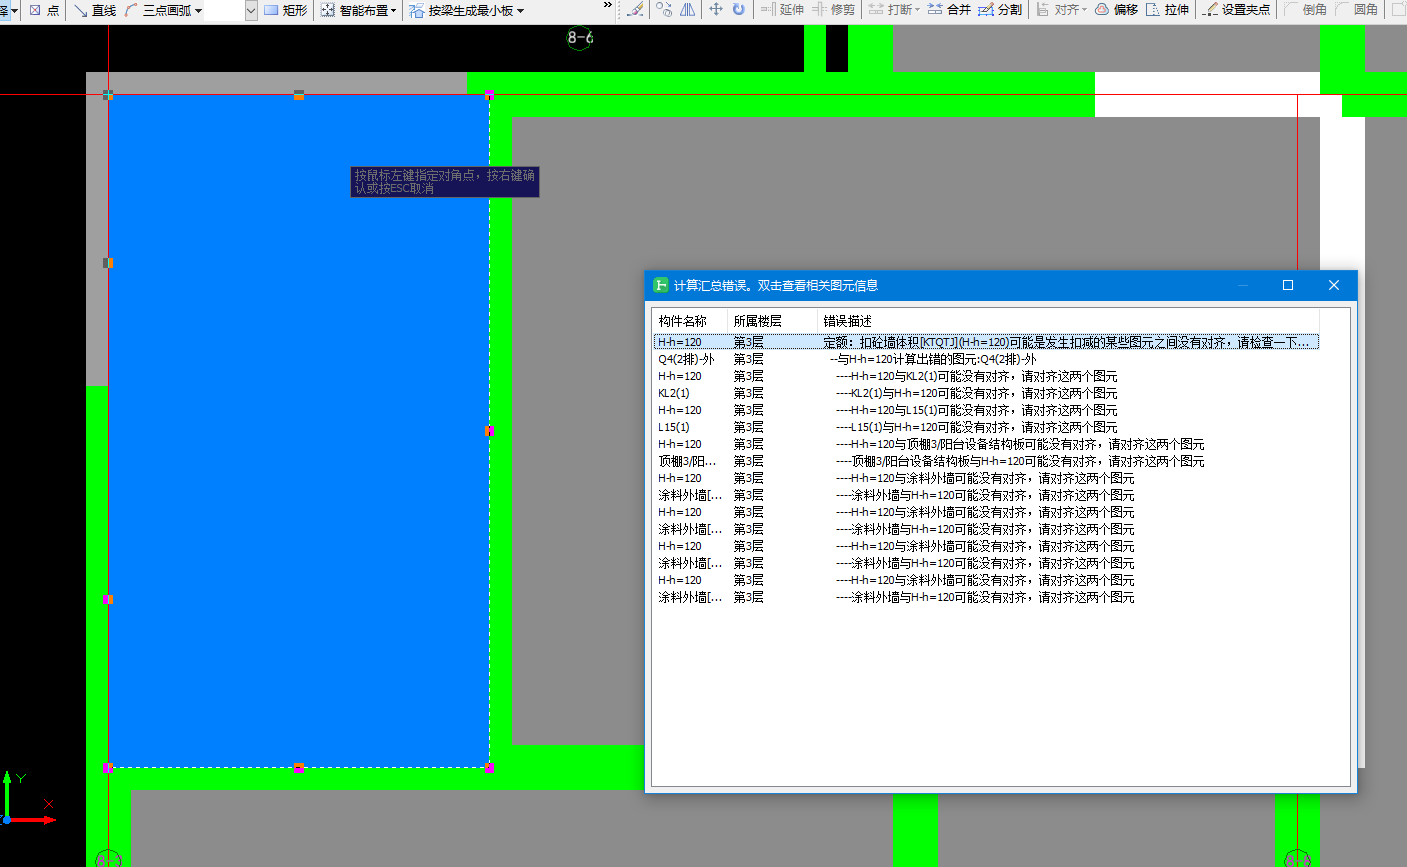Select the 顶棚3/阳… error row
The image size is (1407, 867).
point(986,461)
